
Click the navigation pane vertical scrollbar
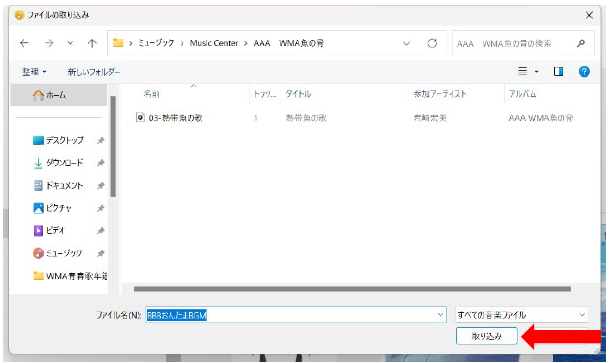click(113, 147)
